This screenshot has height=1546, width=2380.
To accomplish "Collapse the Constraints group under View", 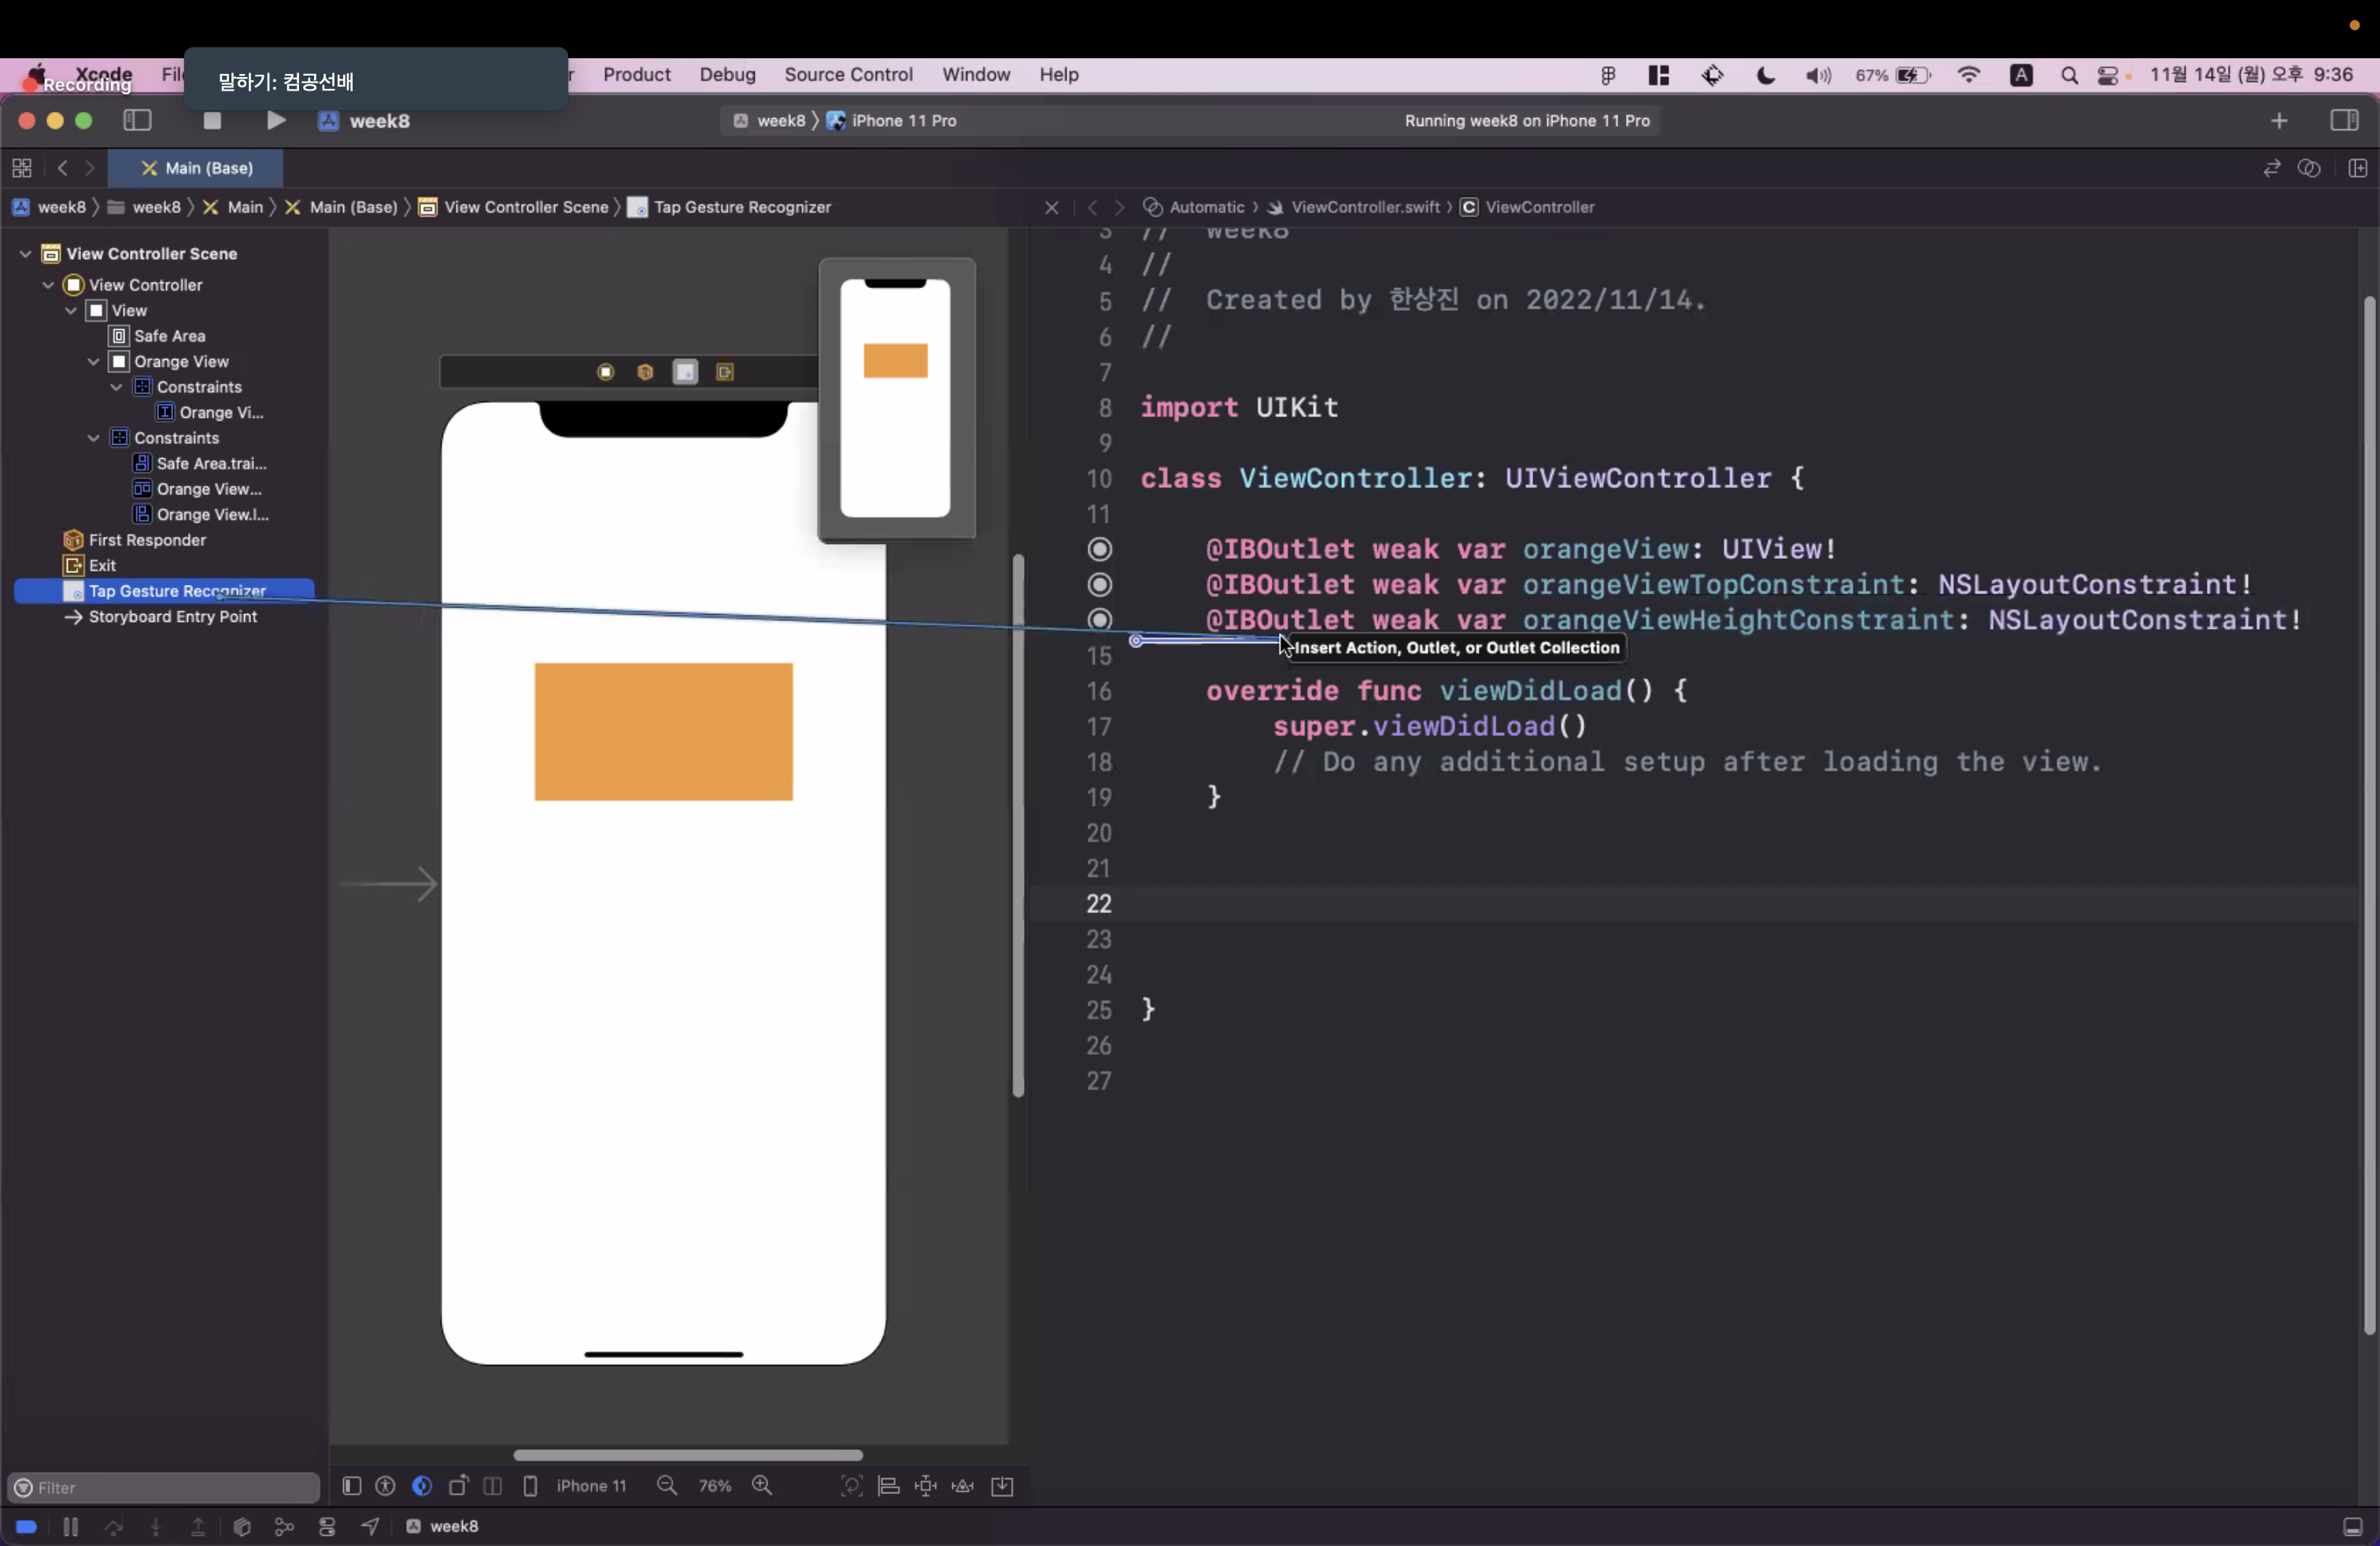I will [x=93, y=438].
